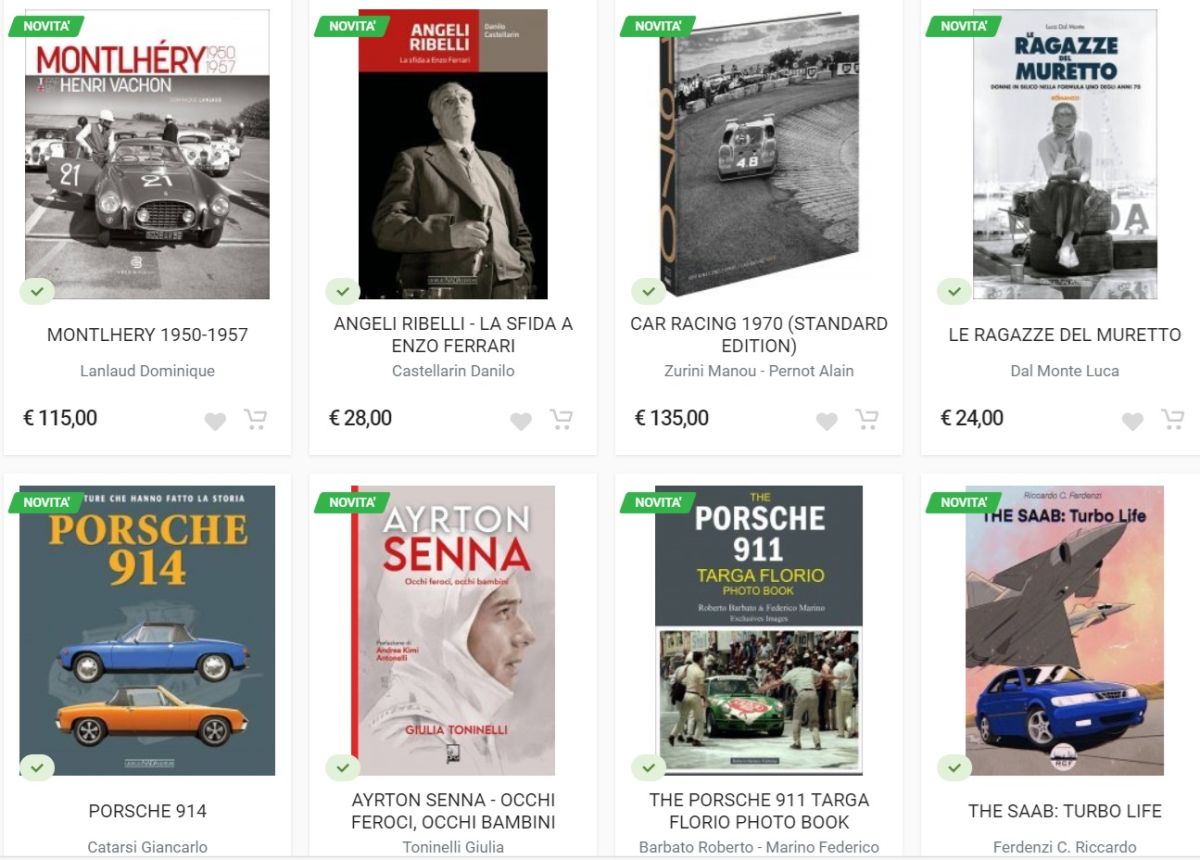This screenshot has height=860, width=1200.
Task: Open The Saab: Turbo Life title
Action: point(1065,811)
